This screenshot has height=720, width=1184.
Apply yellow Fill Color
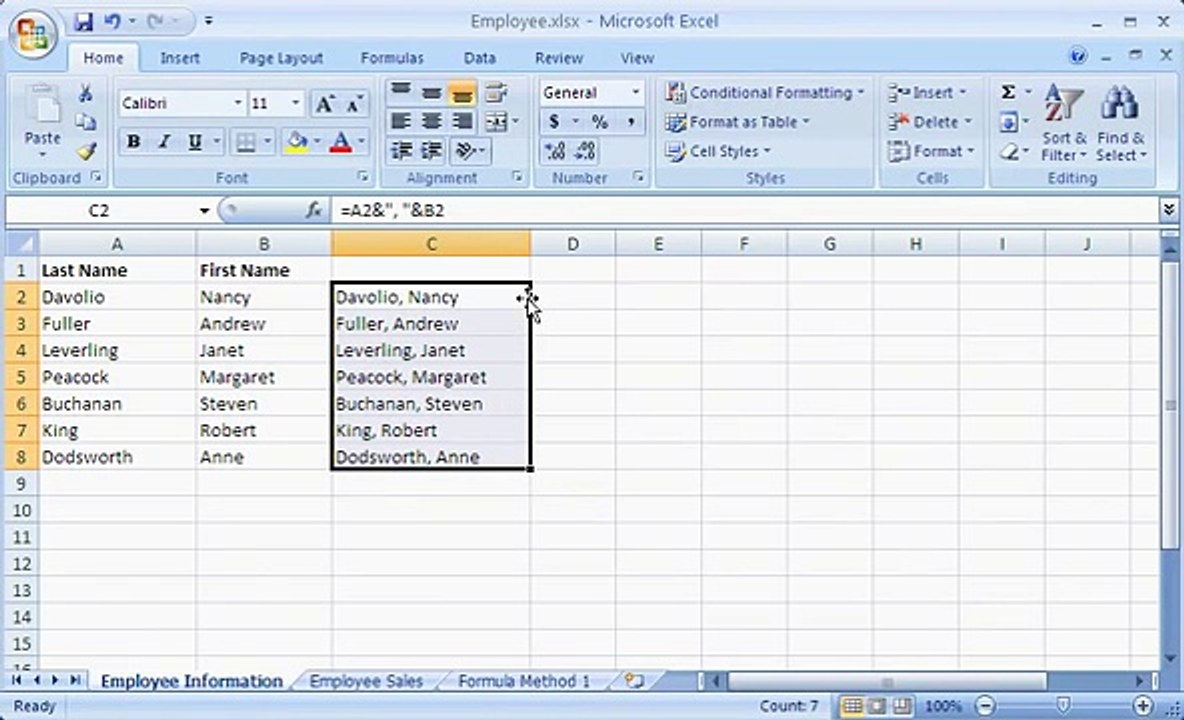point(297,141)
